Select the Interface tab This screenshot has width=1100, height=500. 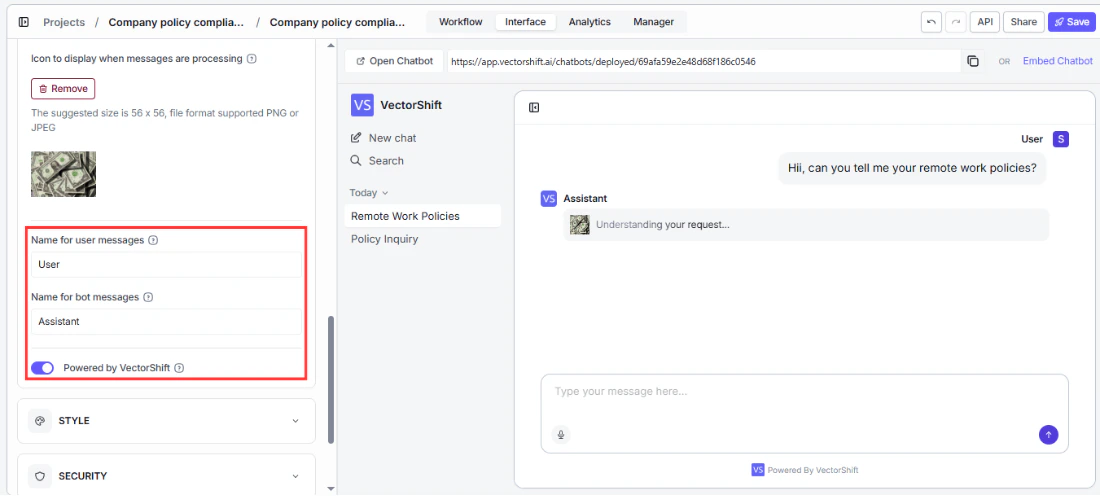click(x=525, y=22)
